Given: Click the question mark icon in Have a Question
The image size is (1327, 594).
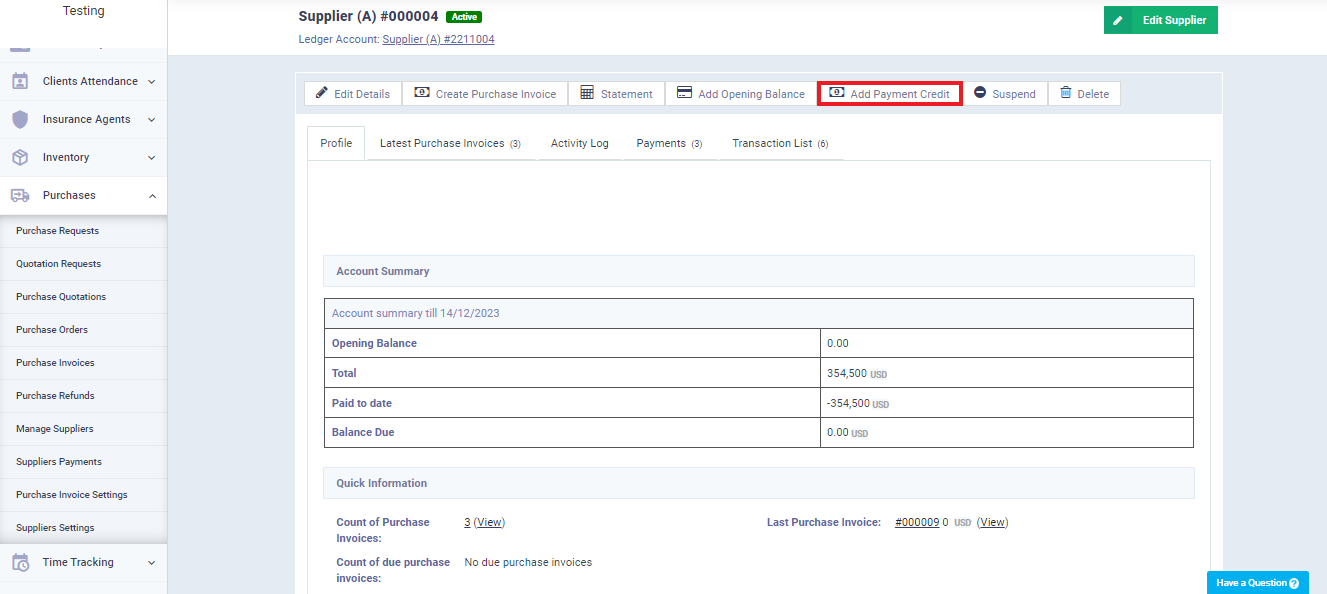Looking at the screenshot, I should [x=1294, y=583].
